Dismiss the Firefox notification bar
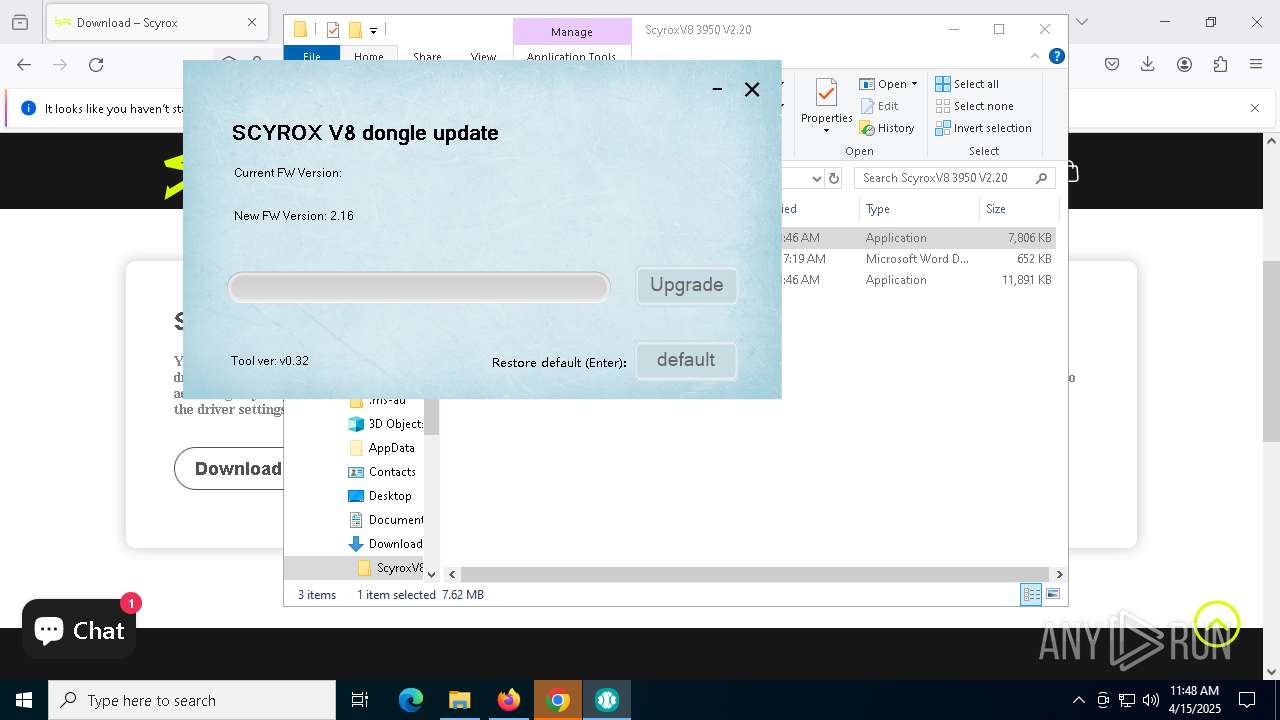 coord(1255,108)
